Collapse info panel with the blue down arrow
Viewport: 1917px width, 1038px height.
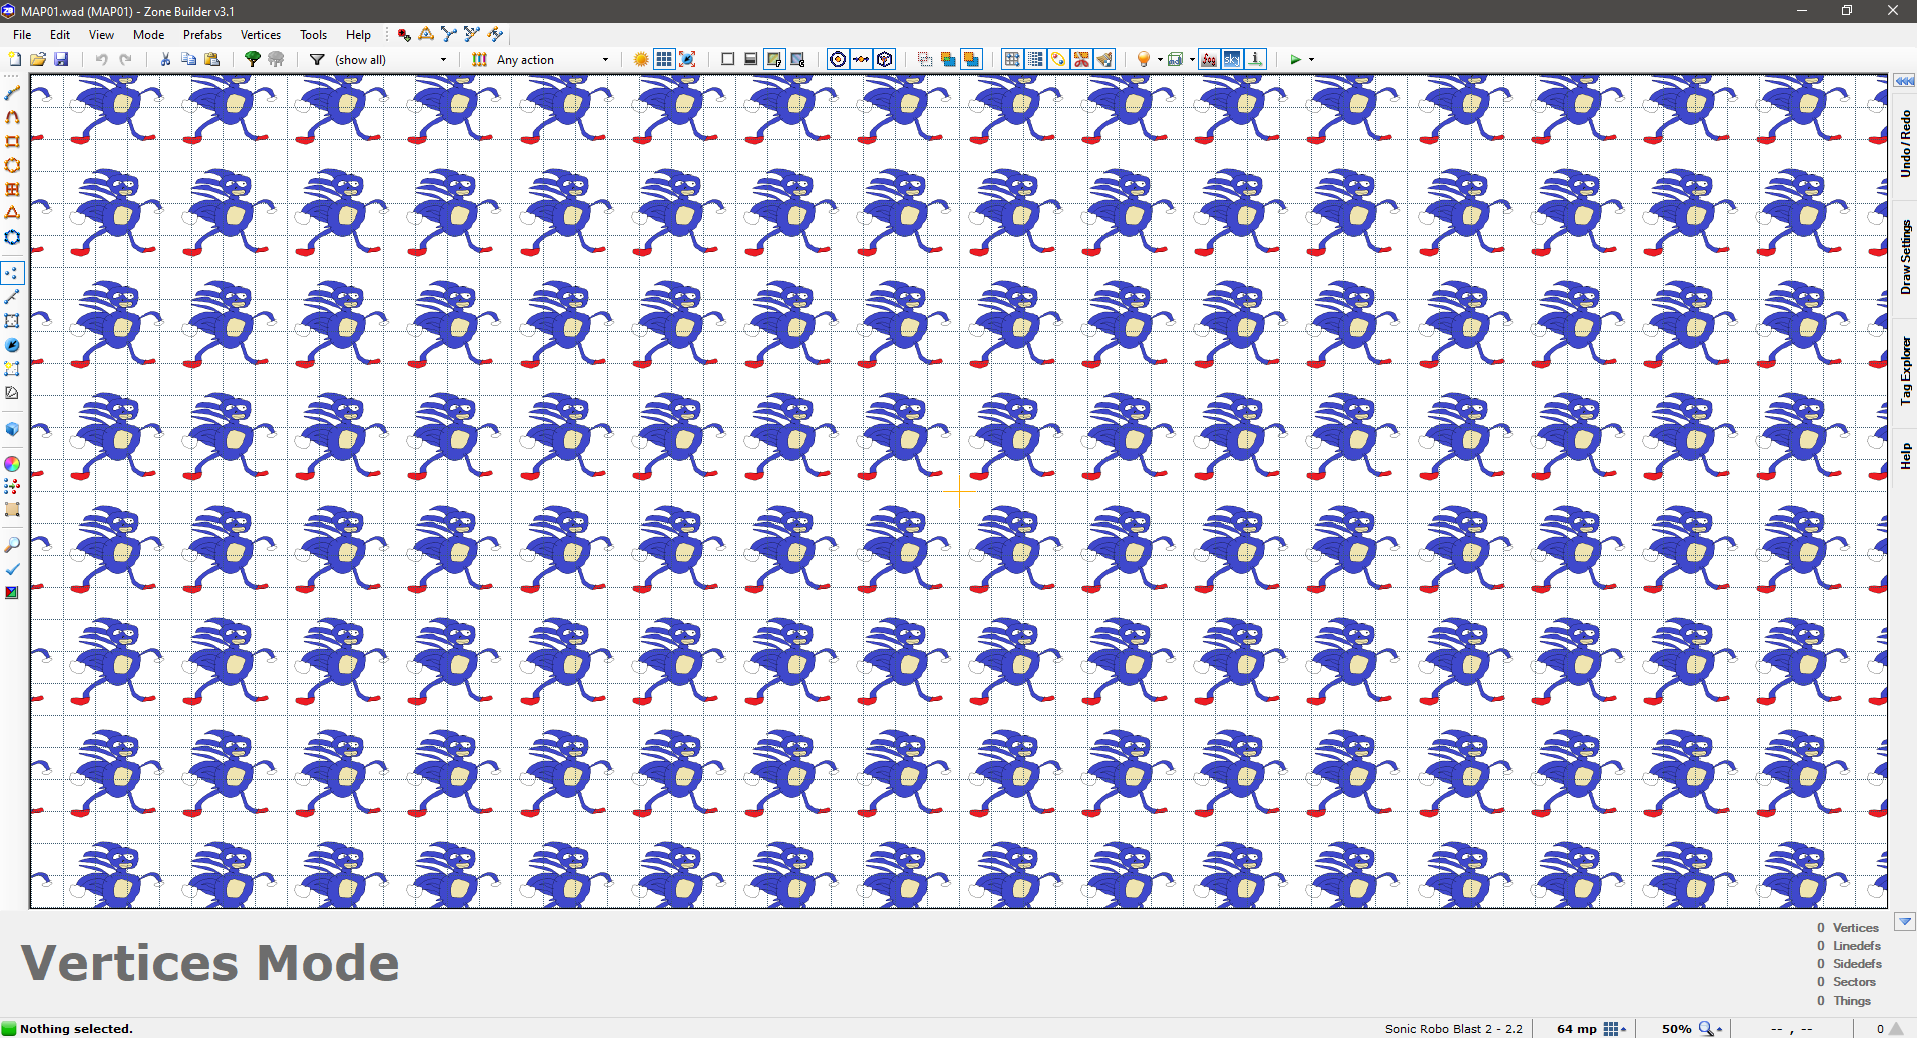pos(1905,922)
